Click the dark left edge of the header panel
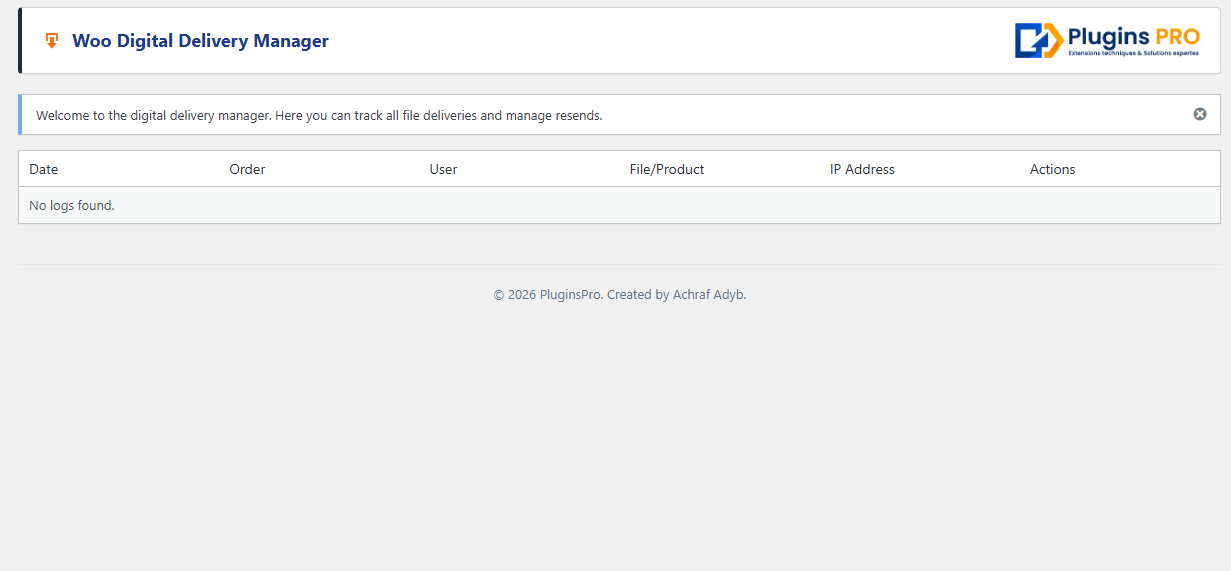The height and width of the screenshot is (571, 1231). (20, 41)
